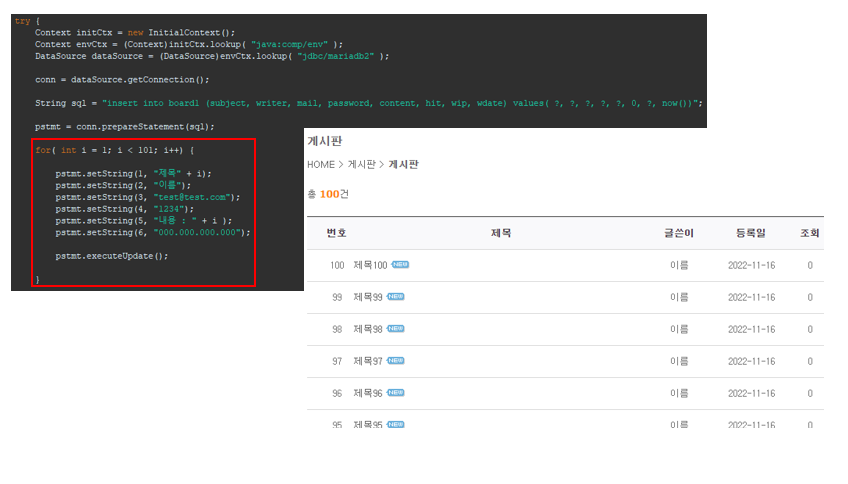Click the conn.prepareStatement(sql) line
Screen dimensions: 848x484
coord(124,127)
